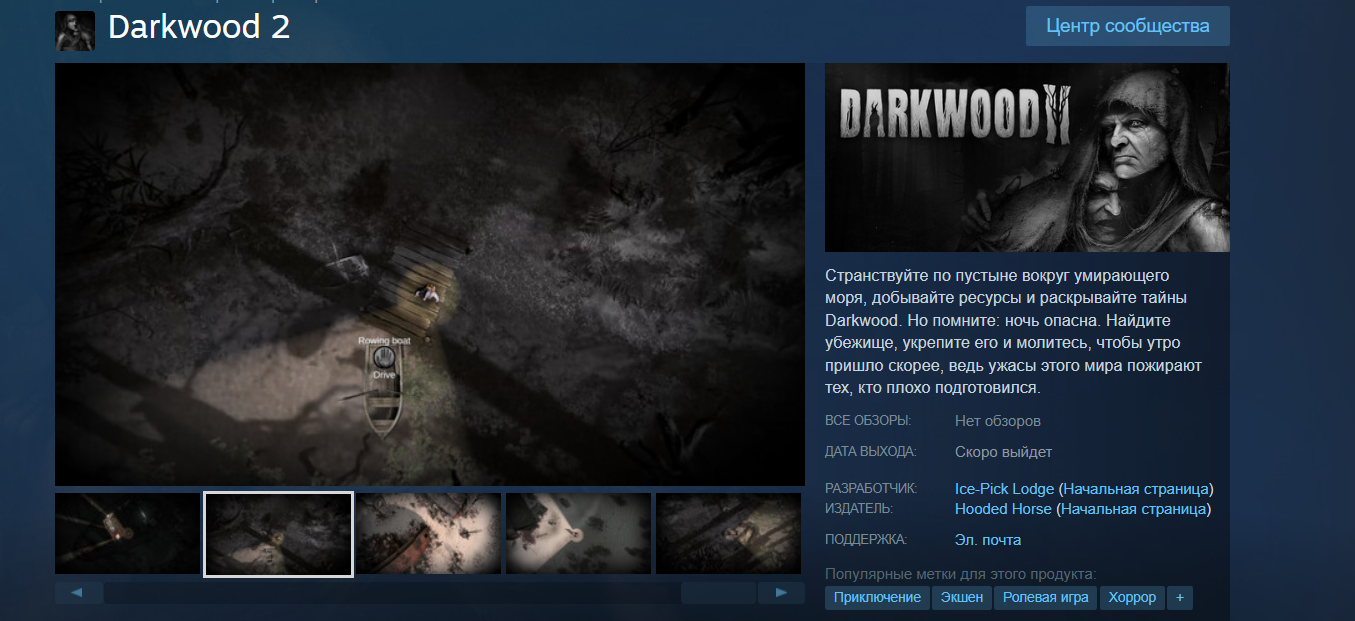The height and width of the screenshot is (621, 1355).
Task: Open the Центр сообщества button
Action: 1127,26
